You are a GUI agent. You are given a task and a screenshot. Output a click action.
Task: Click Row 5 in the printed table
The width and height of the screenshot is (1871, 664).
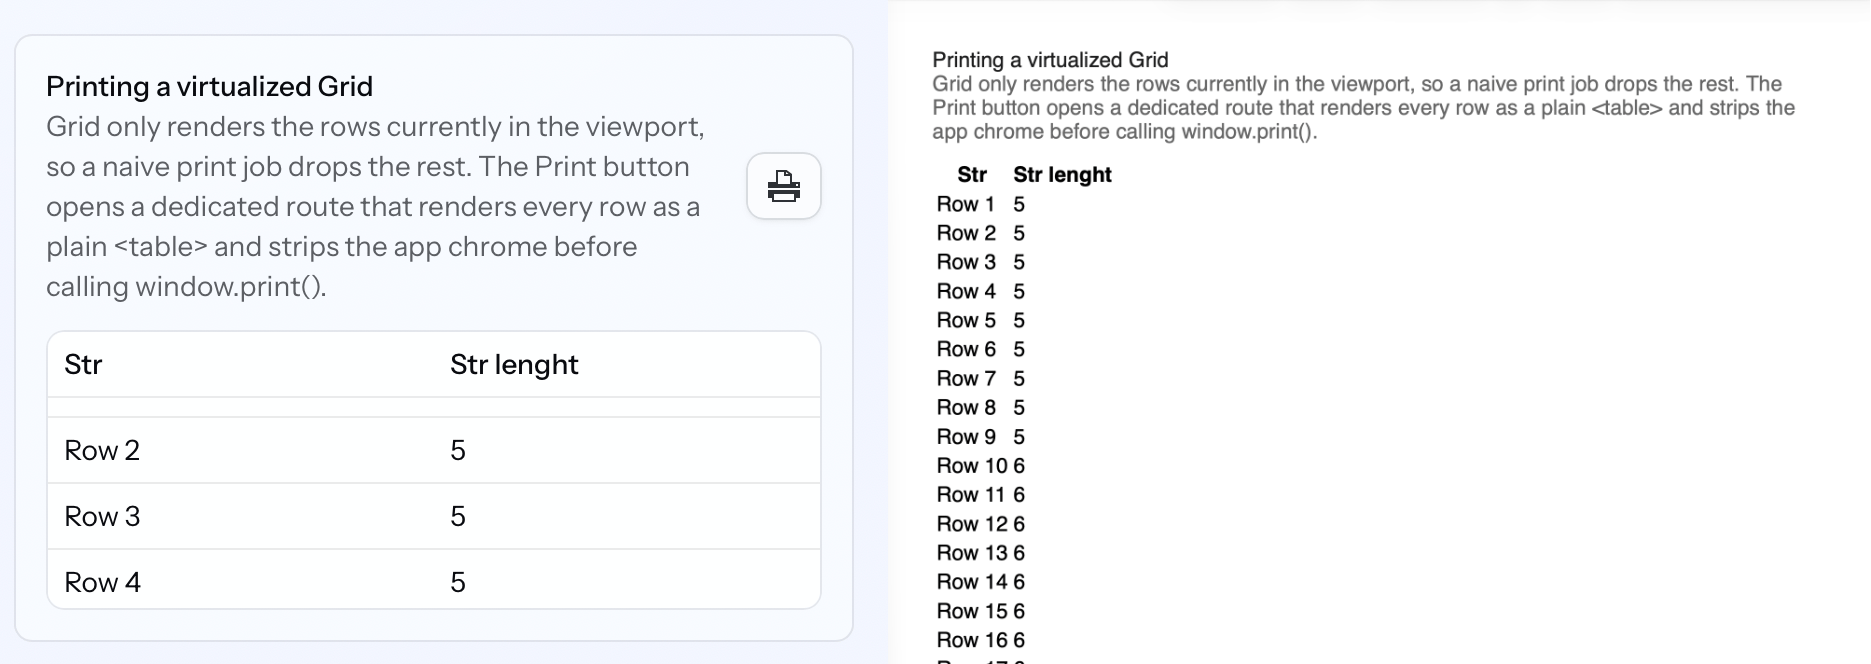coord(965,320)
